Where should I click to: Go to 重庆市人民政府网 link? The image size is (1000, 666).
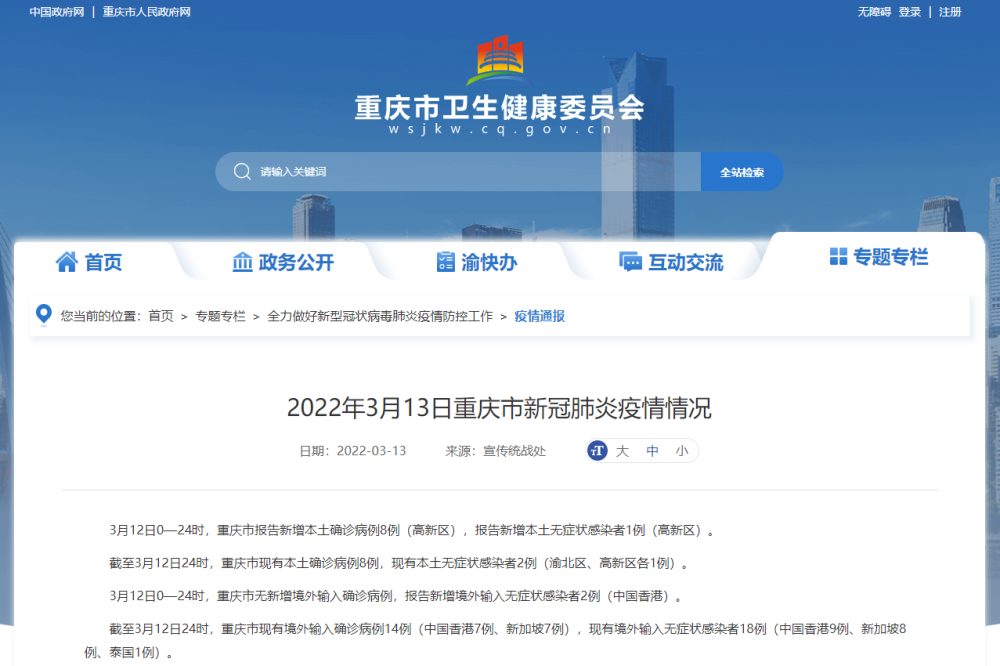146,12
